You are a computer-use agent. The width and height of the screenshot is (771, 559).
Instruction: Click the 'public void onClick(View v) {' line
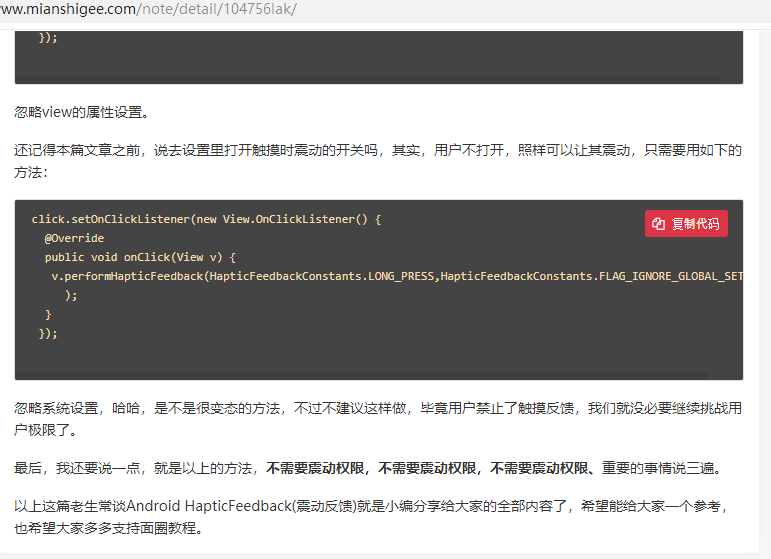tap(140, 258)
